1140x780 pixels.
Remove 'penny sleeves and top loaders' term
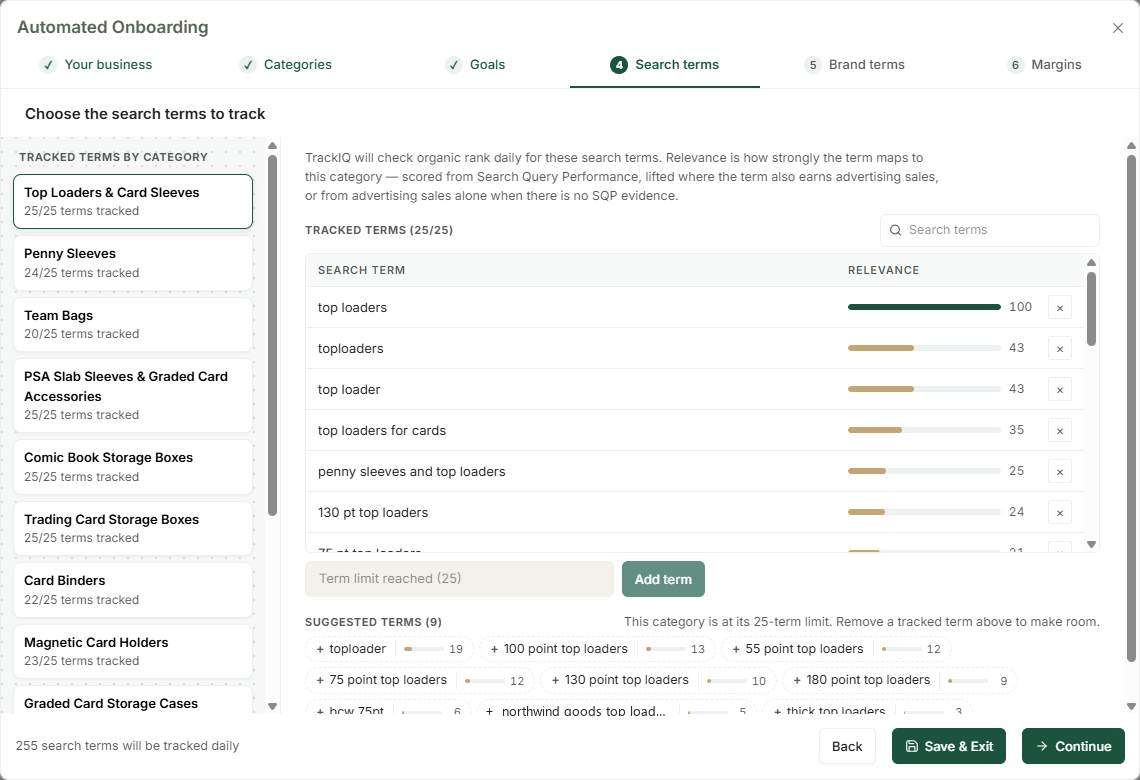pos(1060,472)
